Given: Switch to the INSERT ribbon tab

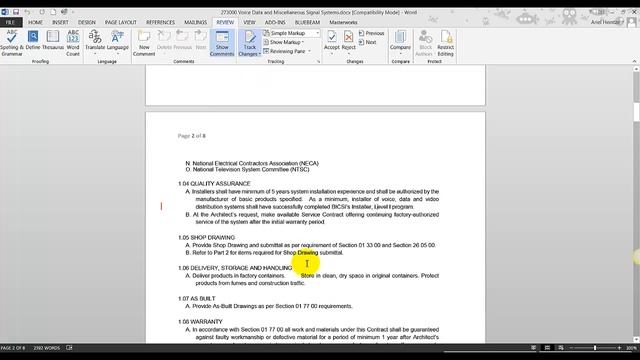Looking at the screenshot, I should [60, 22].
